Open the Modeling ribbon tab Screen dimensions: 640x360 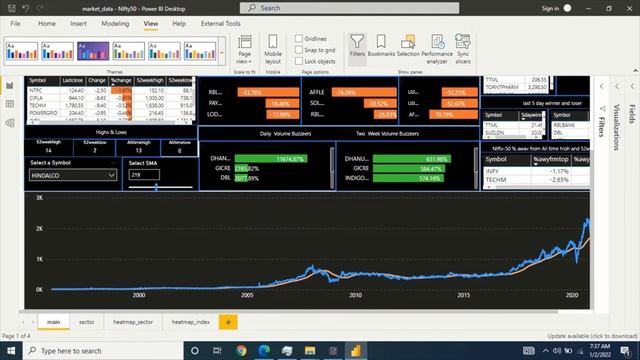click(115, 24)
